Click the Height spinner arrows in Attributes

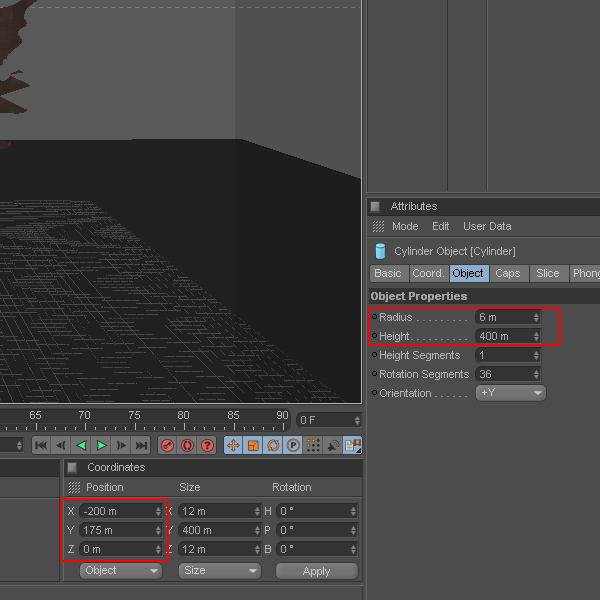(536, 336)
